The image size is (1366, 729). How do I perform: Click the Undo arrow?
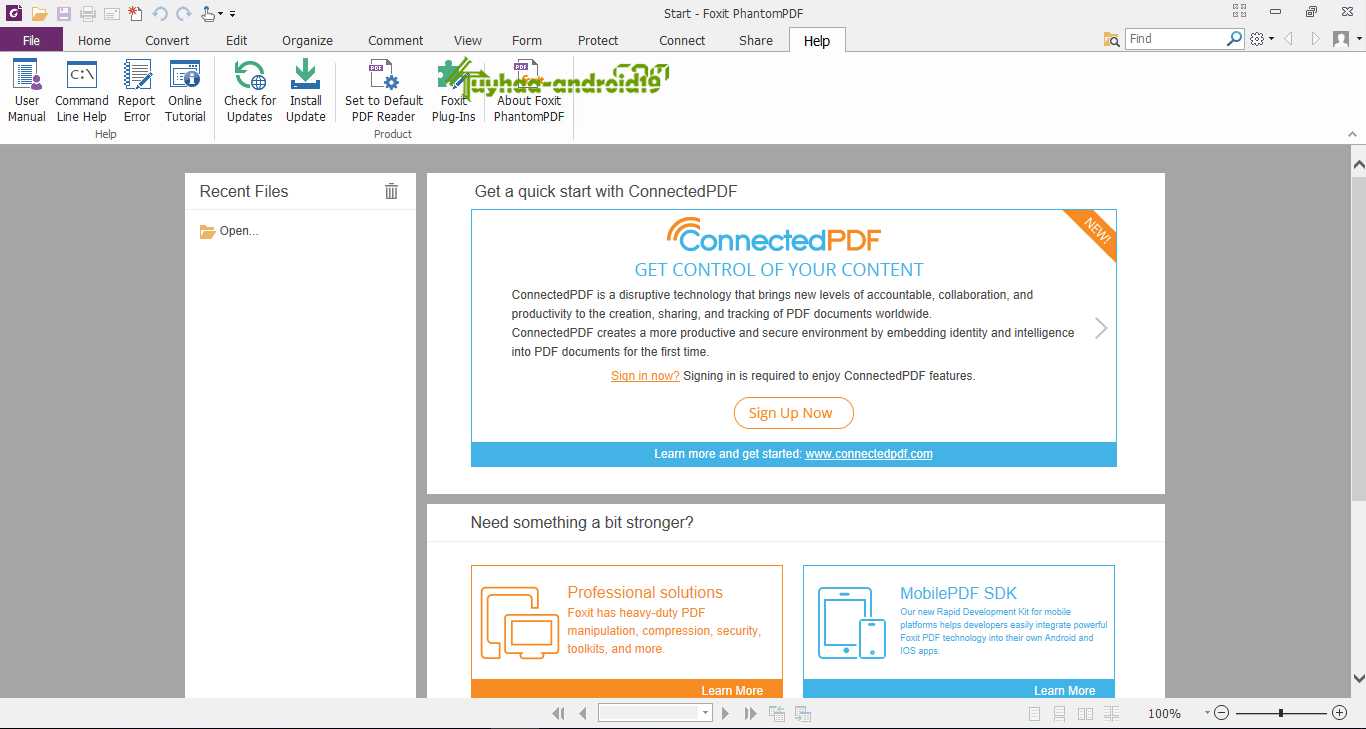(x=160, y=13)
